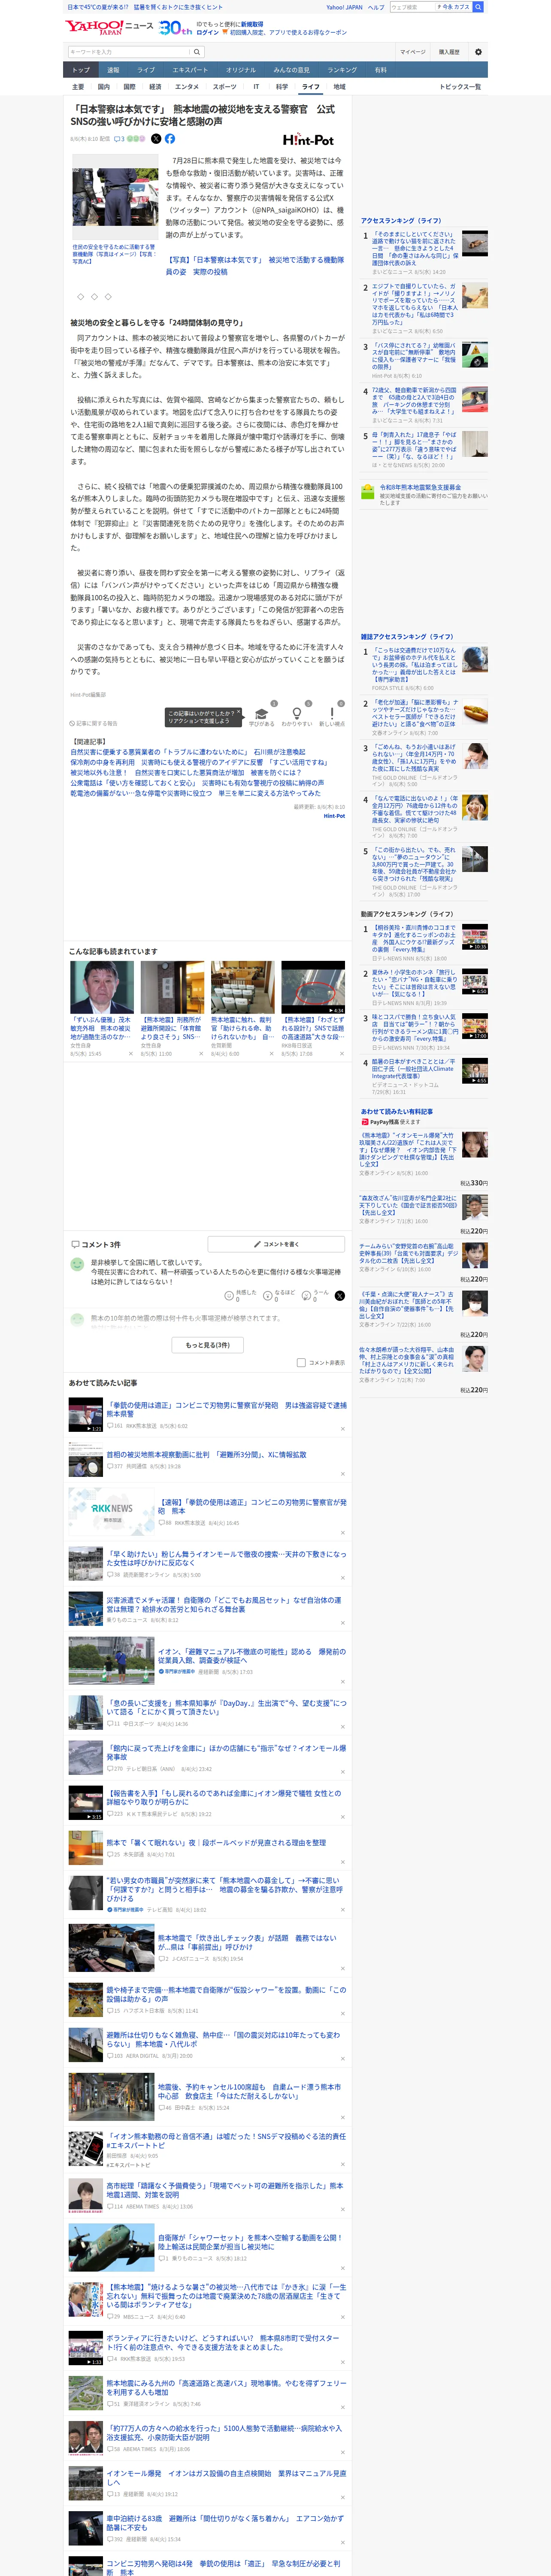
Task: Select the スポーツ category tab
Action: click(225, 87)
